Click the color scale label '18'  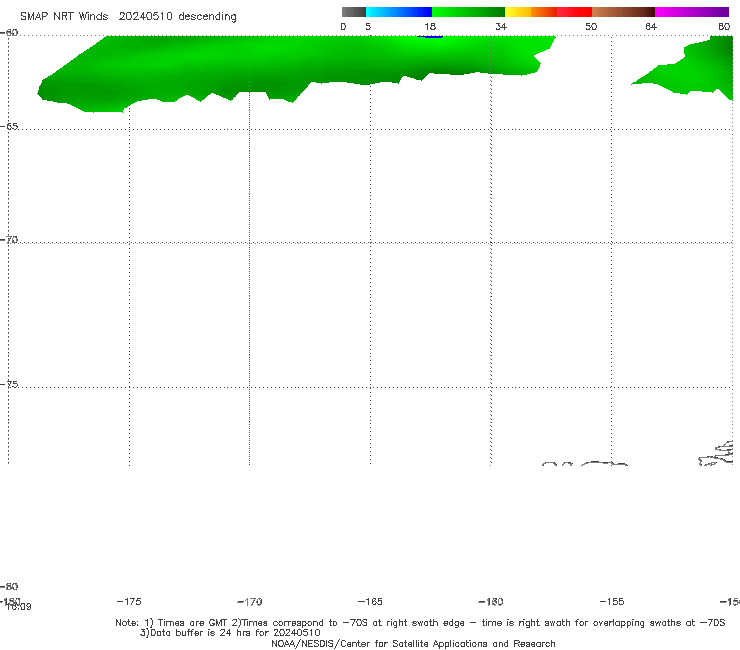tap(430, 26)
